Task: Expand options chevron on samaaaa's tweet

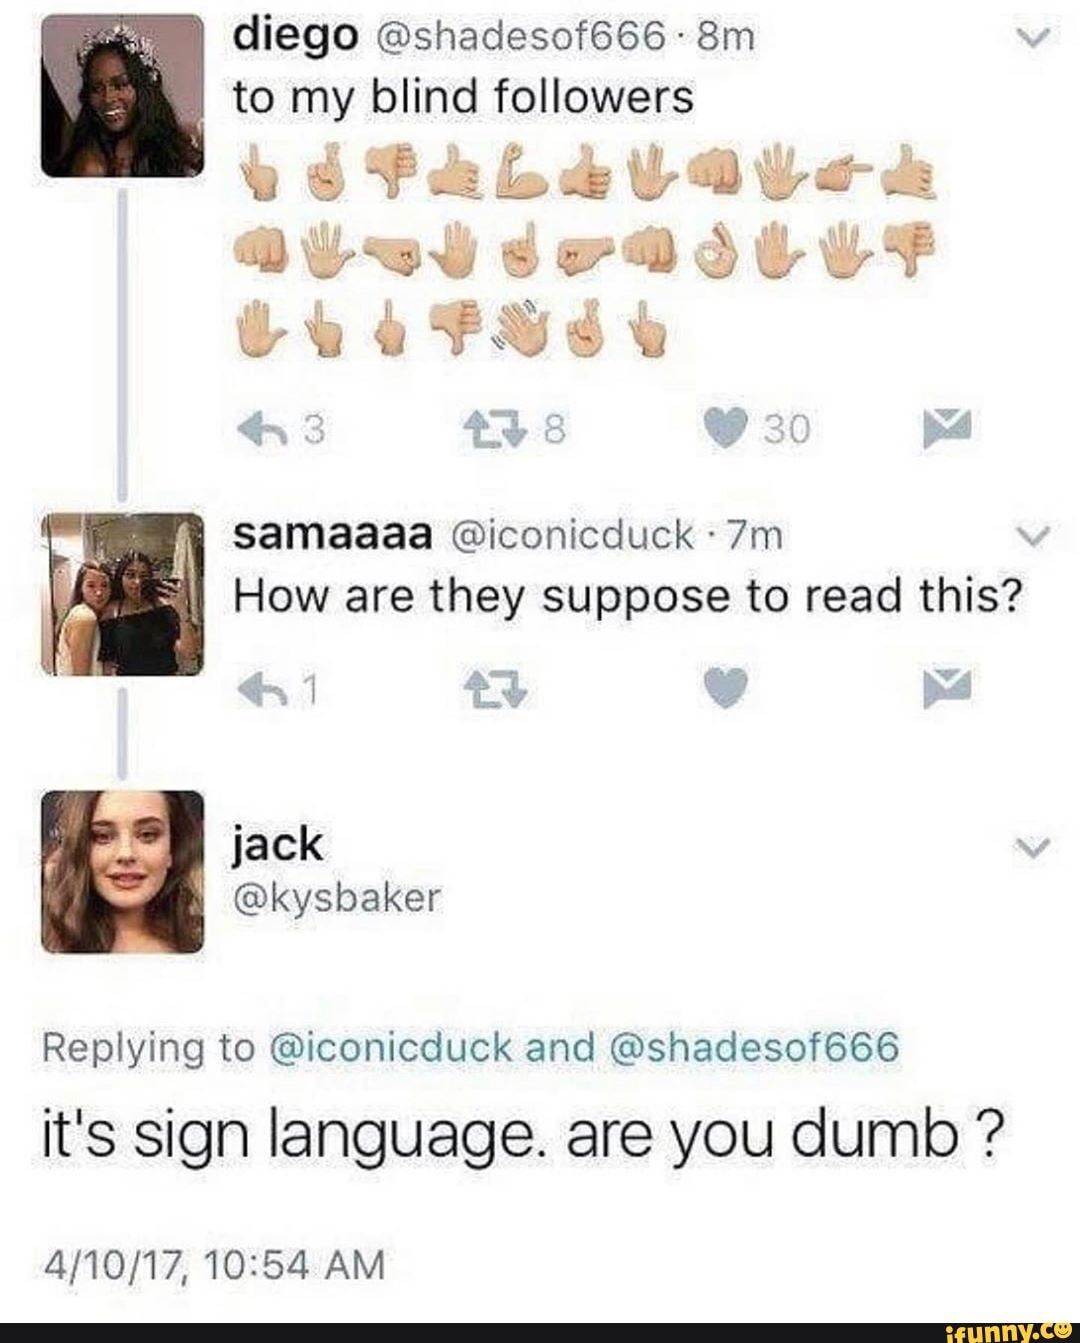Action: [1036, 540]
